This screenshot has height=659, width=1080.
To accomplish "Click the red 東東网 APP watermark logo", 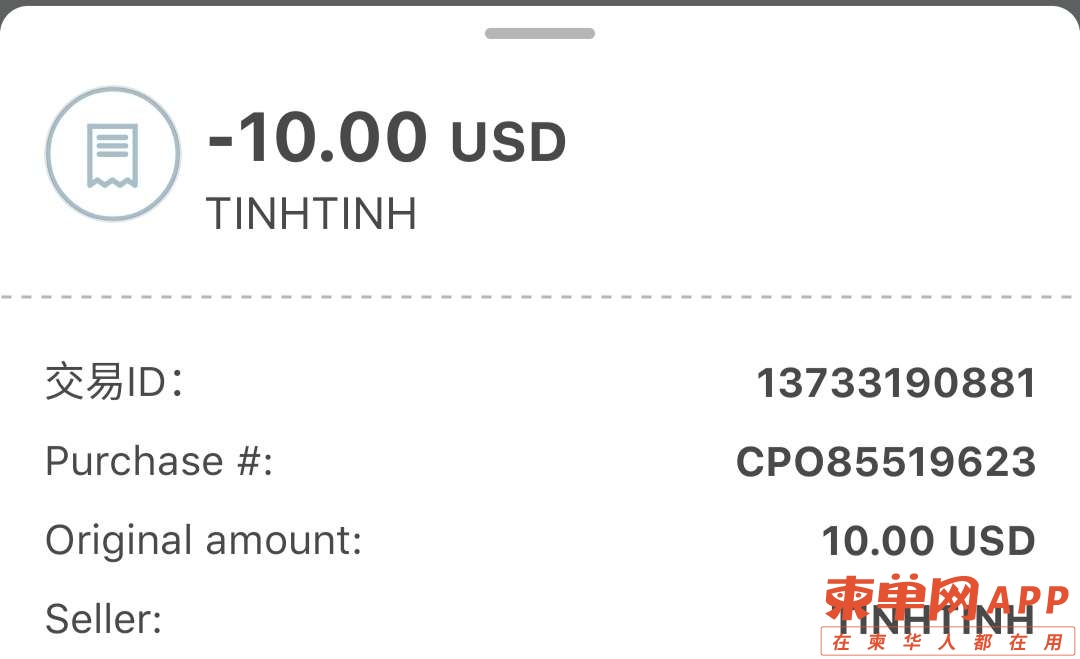I will pos(947,597).
